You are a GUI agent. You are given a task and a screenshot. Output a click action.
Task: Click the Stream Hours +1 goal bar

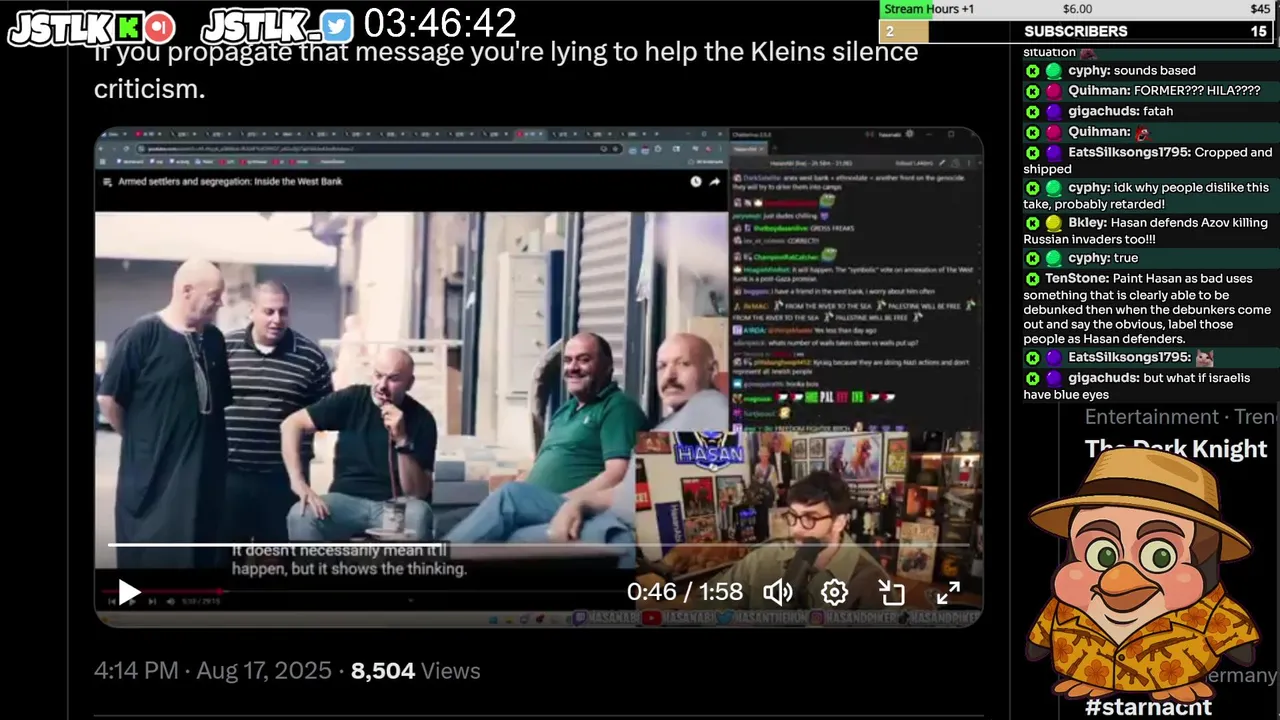(1076, 9)
